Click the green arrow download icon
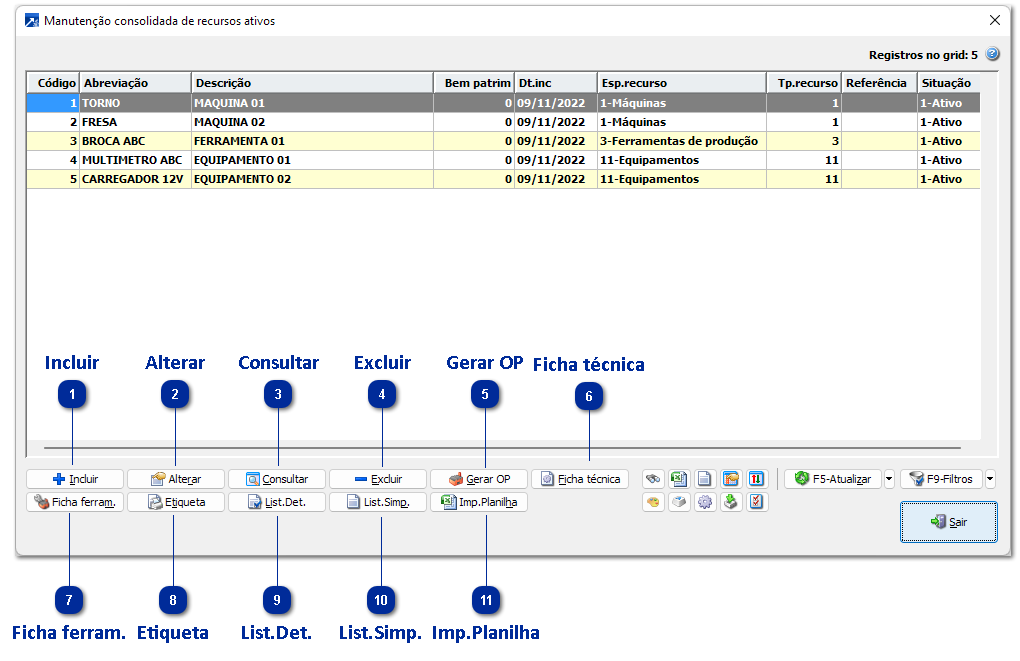This screenshot has width=1020, height=661. 731,502
